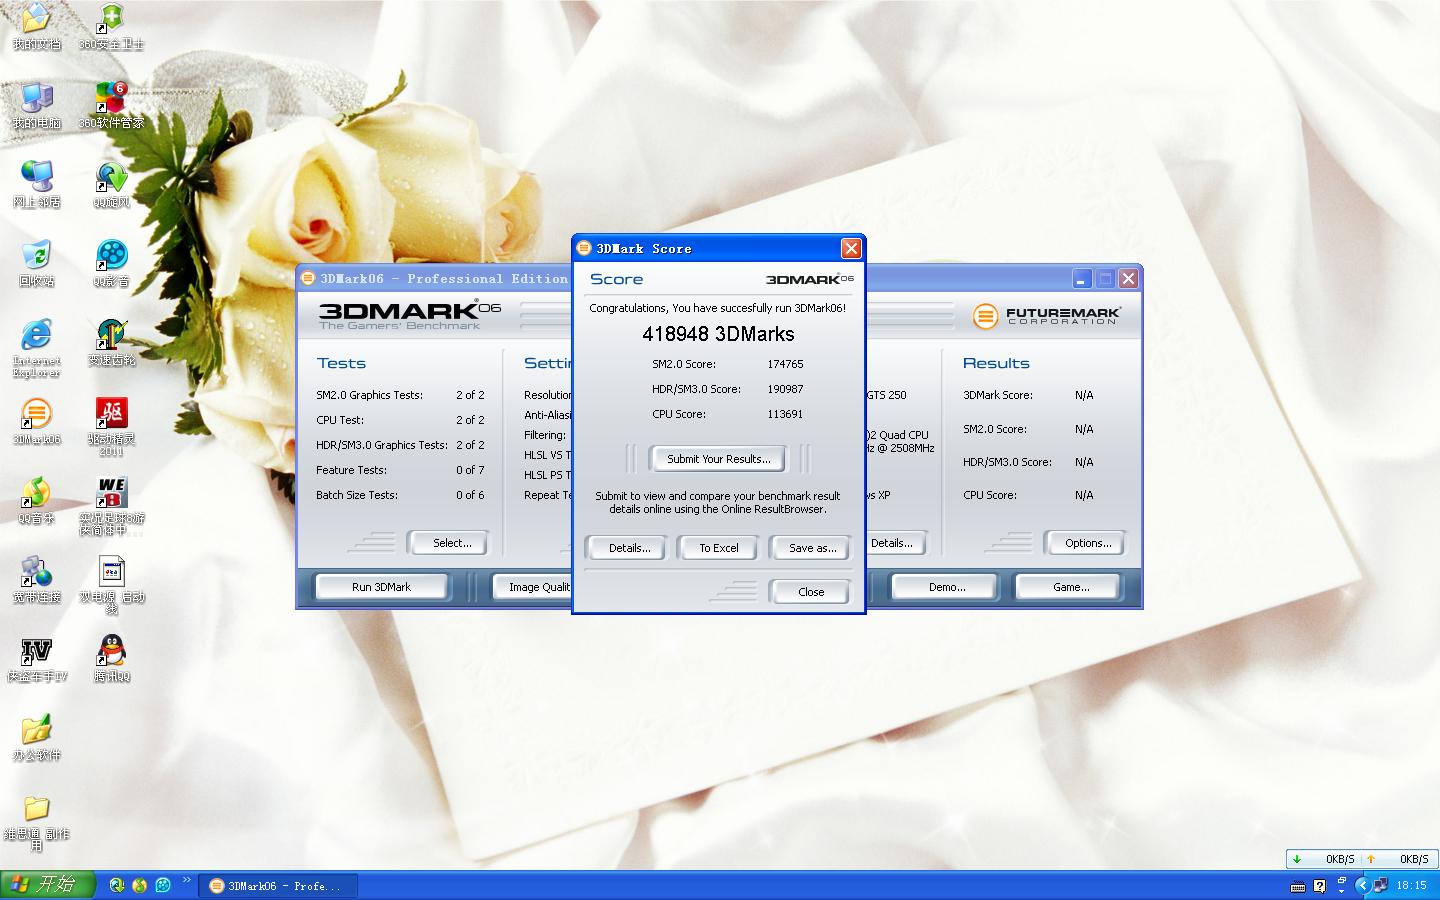1440x900 pixels.
Task: Open the 3DMark06 desktop shortcut
Action: 36,422
